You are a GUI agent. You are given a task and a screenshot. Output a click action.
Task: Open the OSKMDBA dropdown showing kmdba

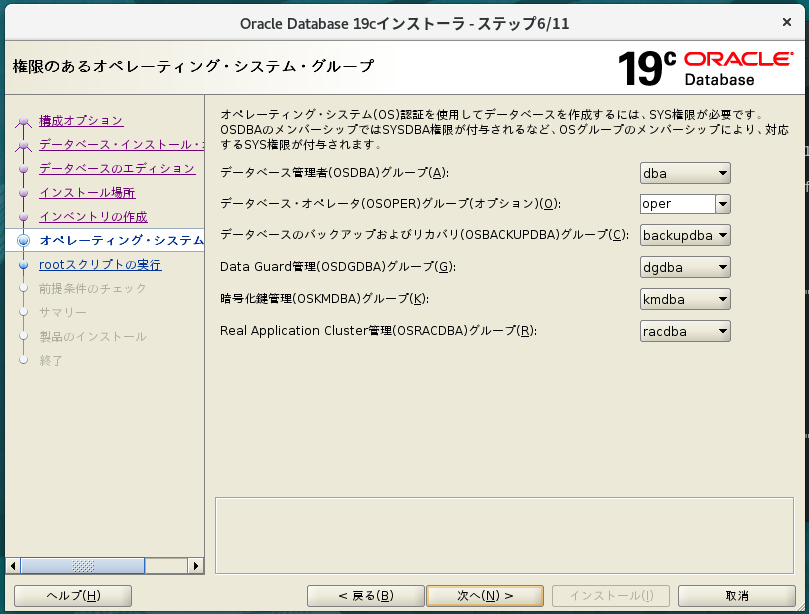click(x=685, y=299)
